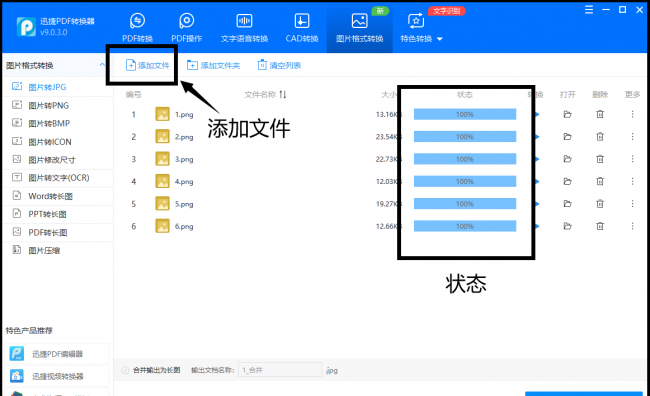
Task: Sort by 文件名称 using sort arrows
Action: click(283, 95)
